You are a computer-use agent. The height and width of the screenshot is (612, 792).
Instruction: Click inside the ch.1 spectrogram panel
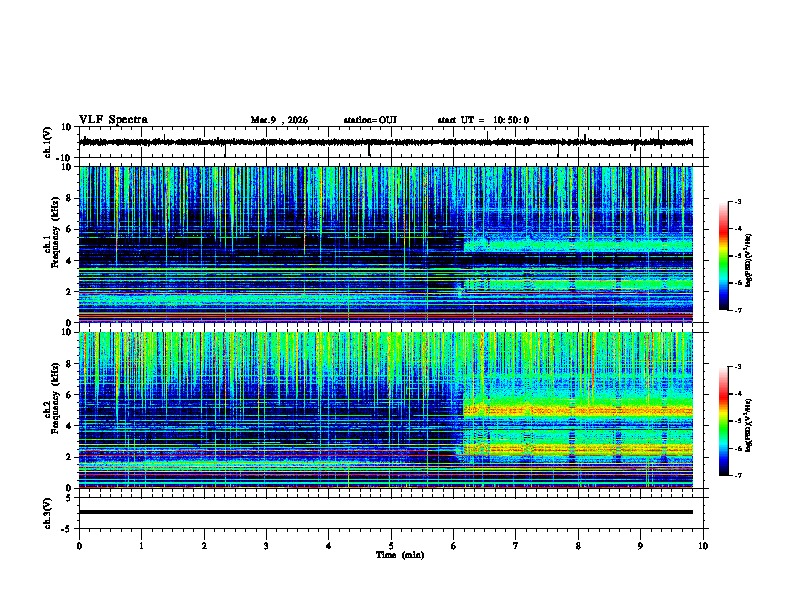pos(385,244)
